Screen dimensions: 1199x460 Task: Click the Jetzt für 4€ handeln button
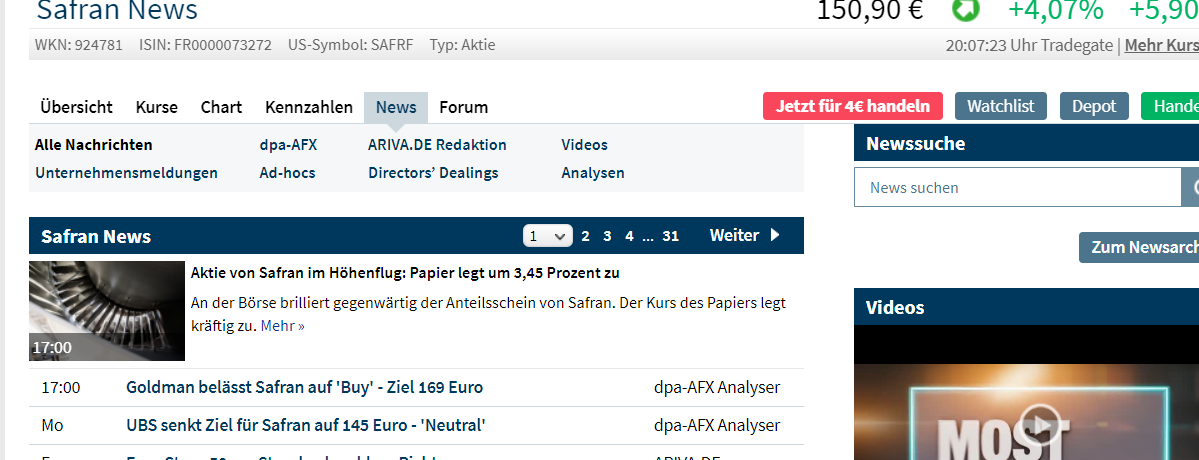coord(852,106)
